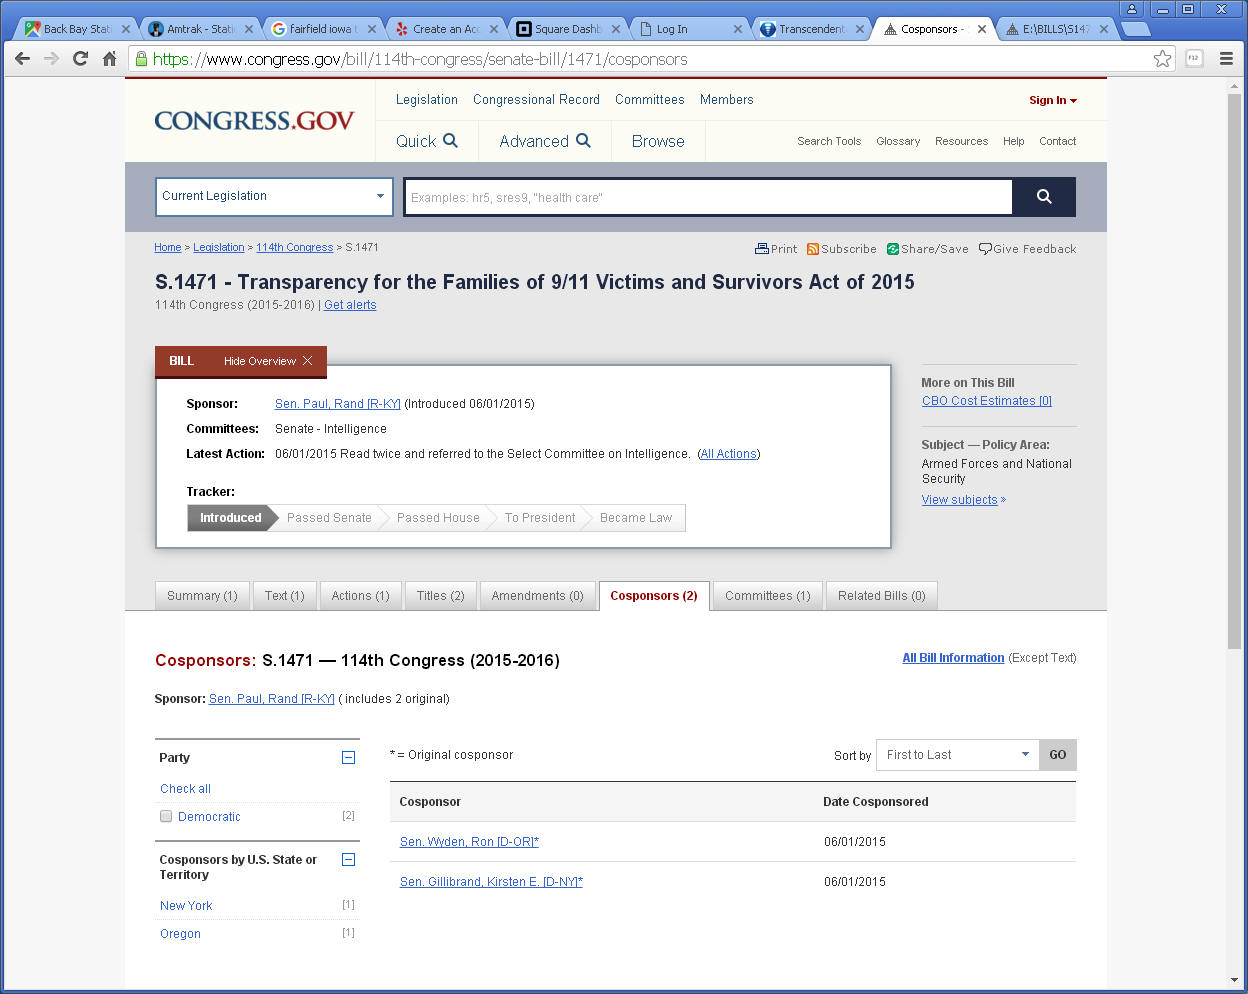Open Sen. Wyden, Ron cosponsor link

[x=469, y=842]
